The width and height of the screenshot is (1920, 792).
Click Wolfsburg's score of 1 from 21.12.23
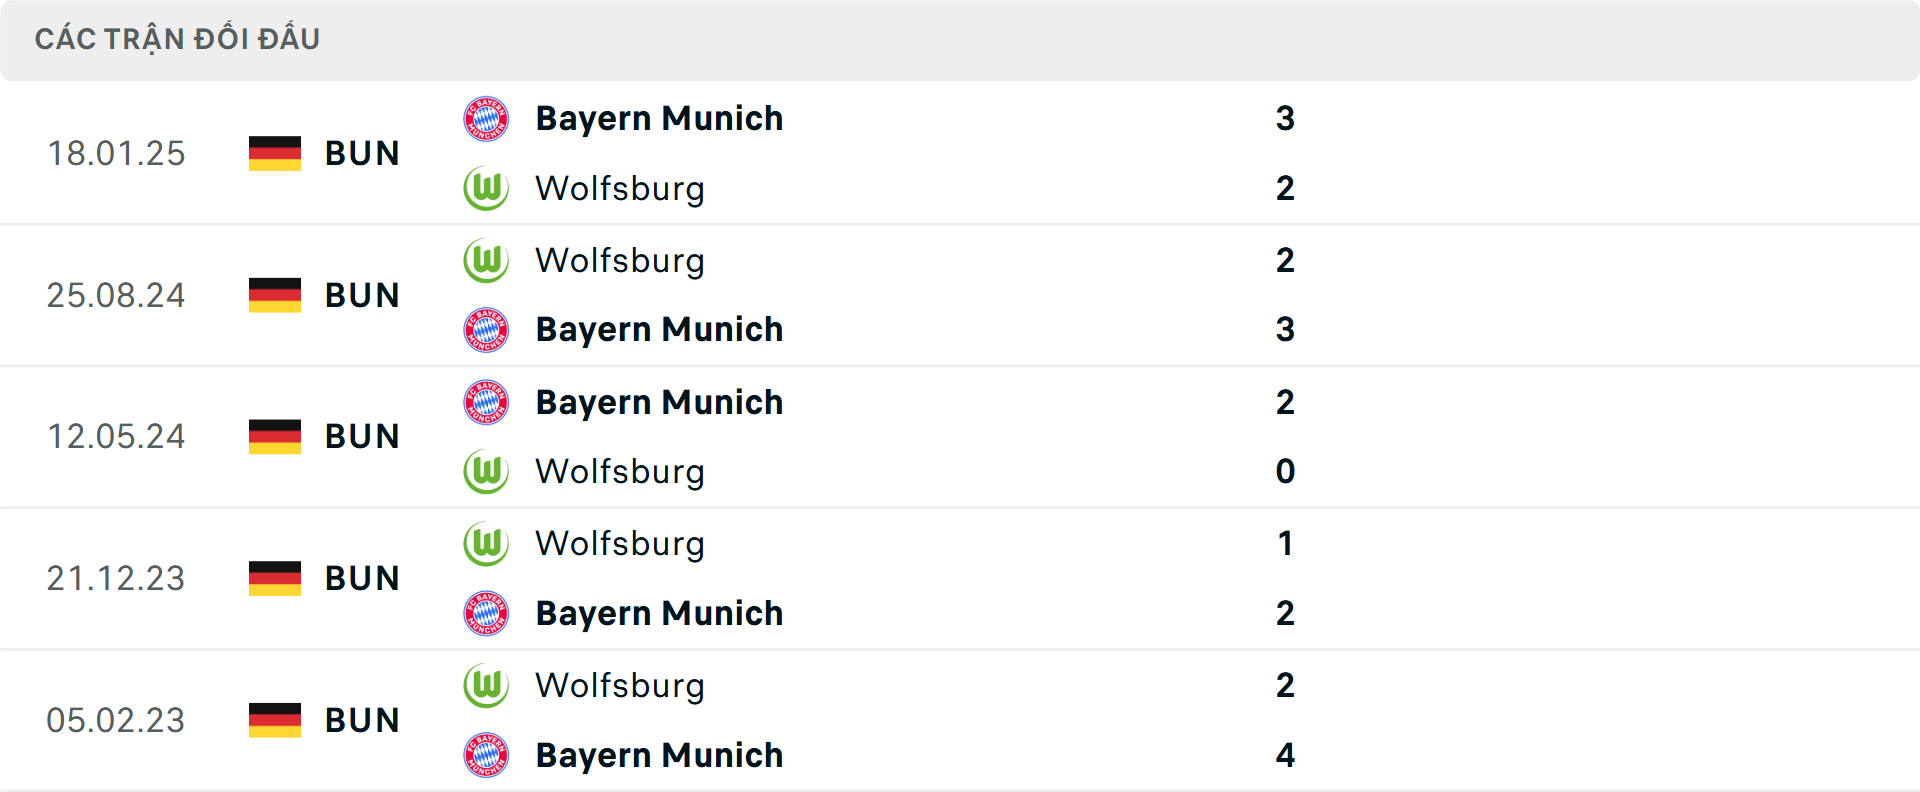[x=1286, y=544]
